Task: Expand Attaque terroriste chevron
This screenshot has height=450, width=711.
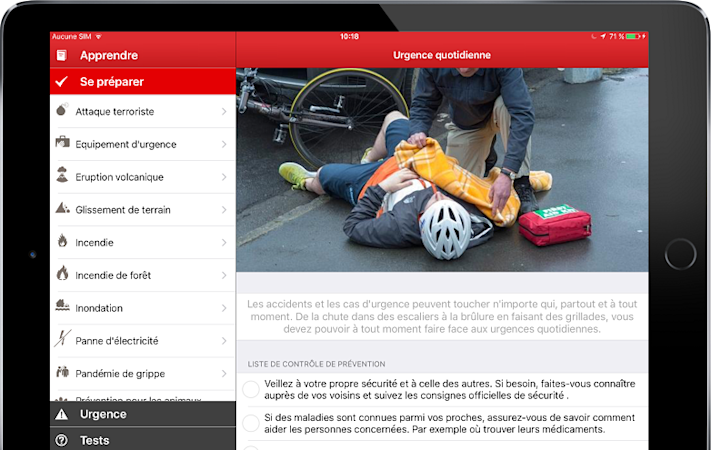Action: [x=224, y=111]
